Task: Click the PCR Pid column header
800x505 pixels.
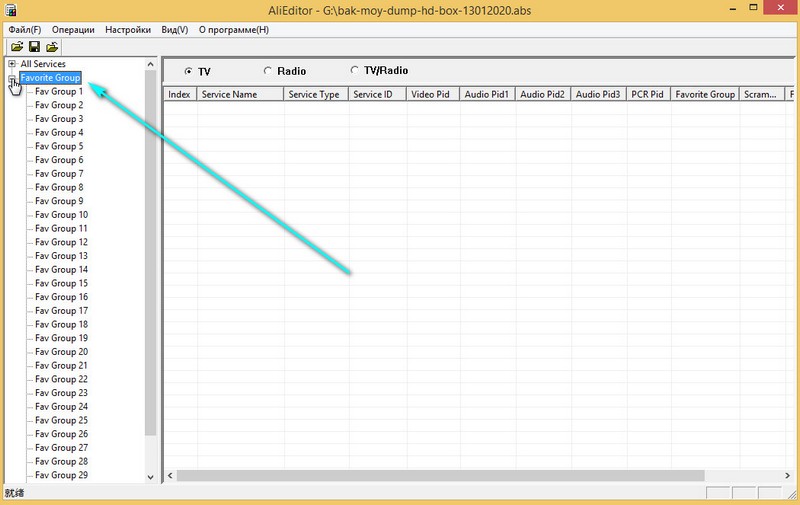Action: click(648, 94)
